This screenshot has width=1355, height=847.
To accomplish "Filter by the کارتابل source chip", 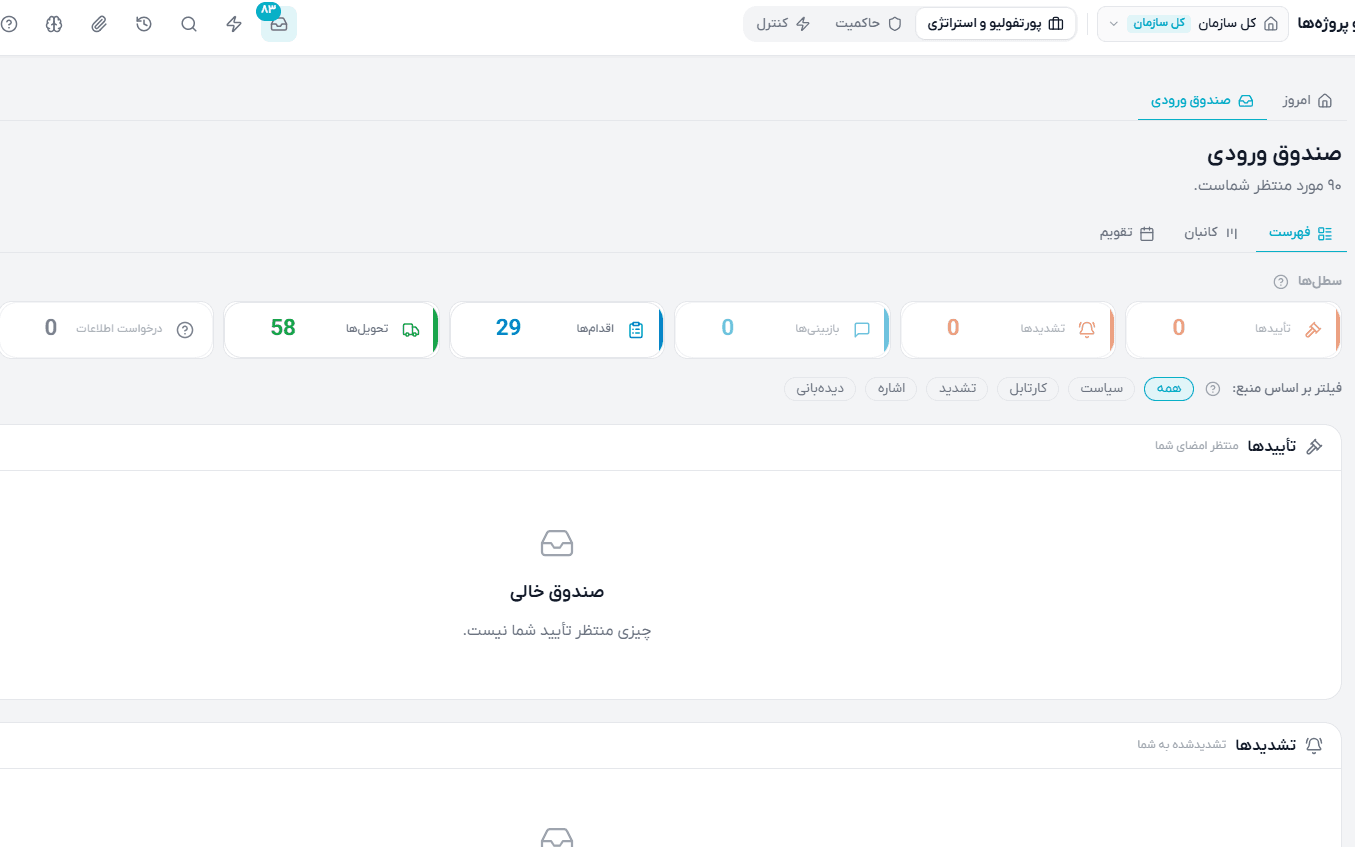I will [1028, 389].
